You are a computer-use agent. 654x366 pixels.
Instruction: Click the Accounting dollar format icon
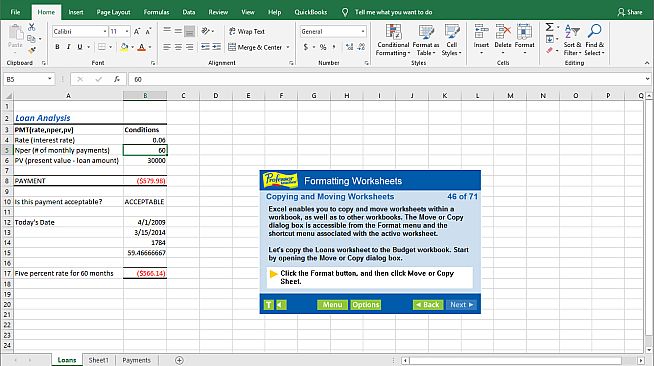click(306, 47)
